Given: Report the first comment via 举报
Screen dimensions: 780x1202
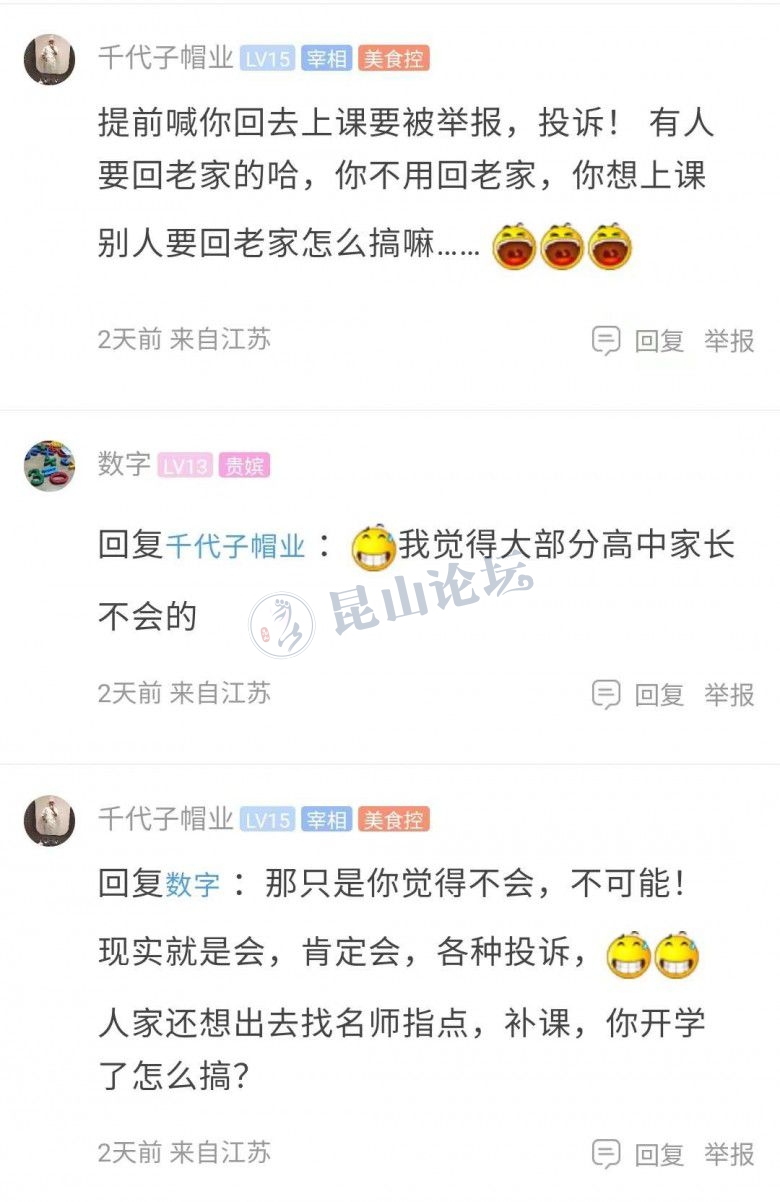Looking at the screenshot, I should pyautogui.click(x=729, y=341).
